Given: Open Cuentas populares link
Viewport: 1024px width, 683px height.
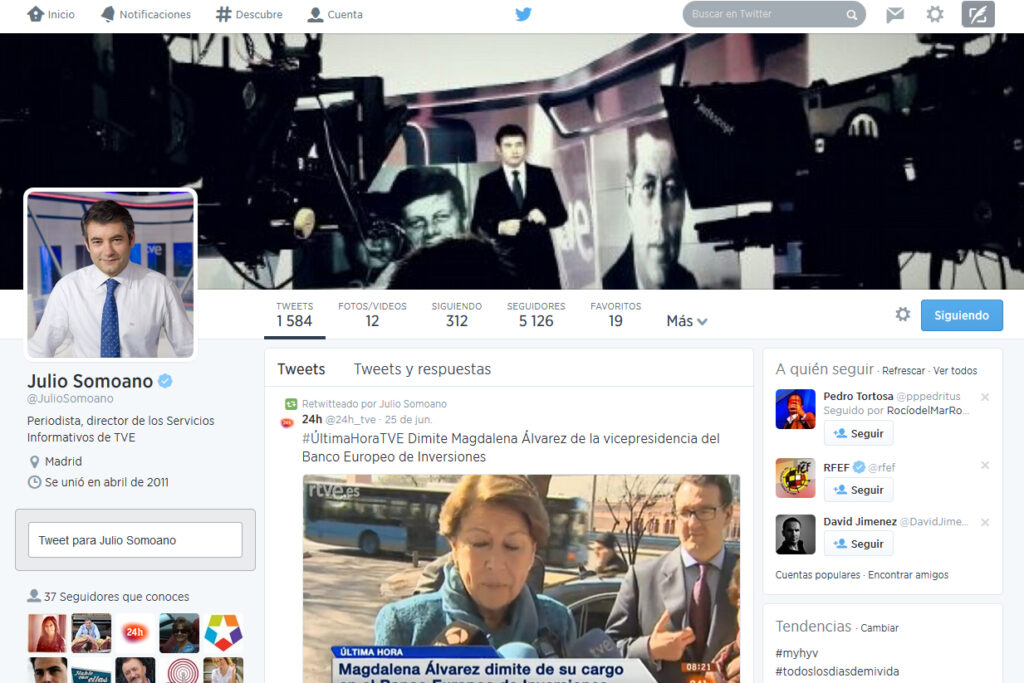Looking at the screenshot, I should coord(818,575).
